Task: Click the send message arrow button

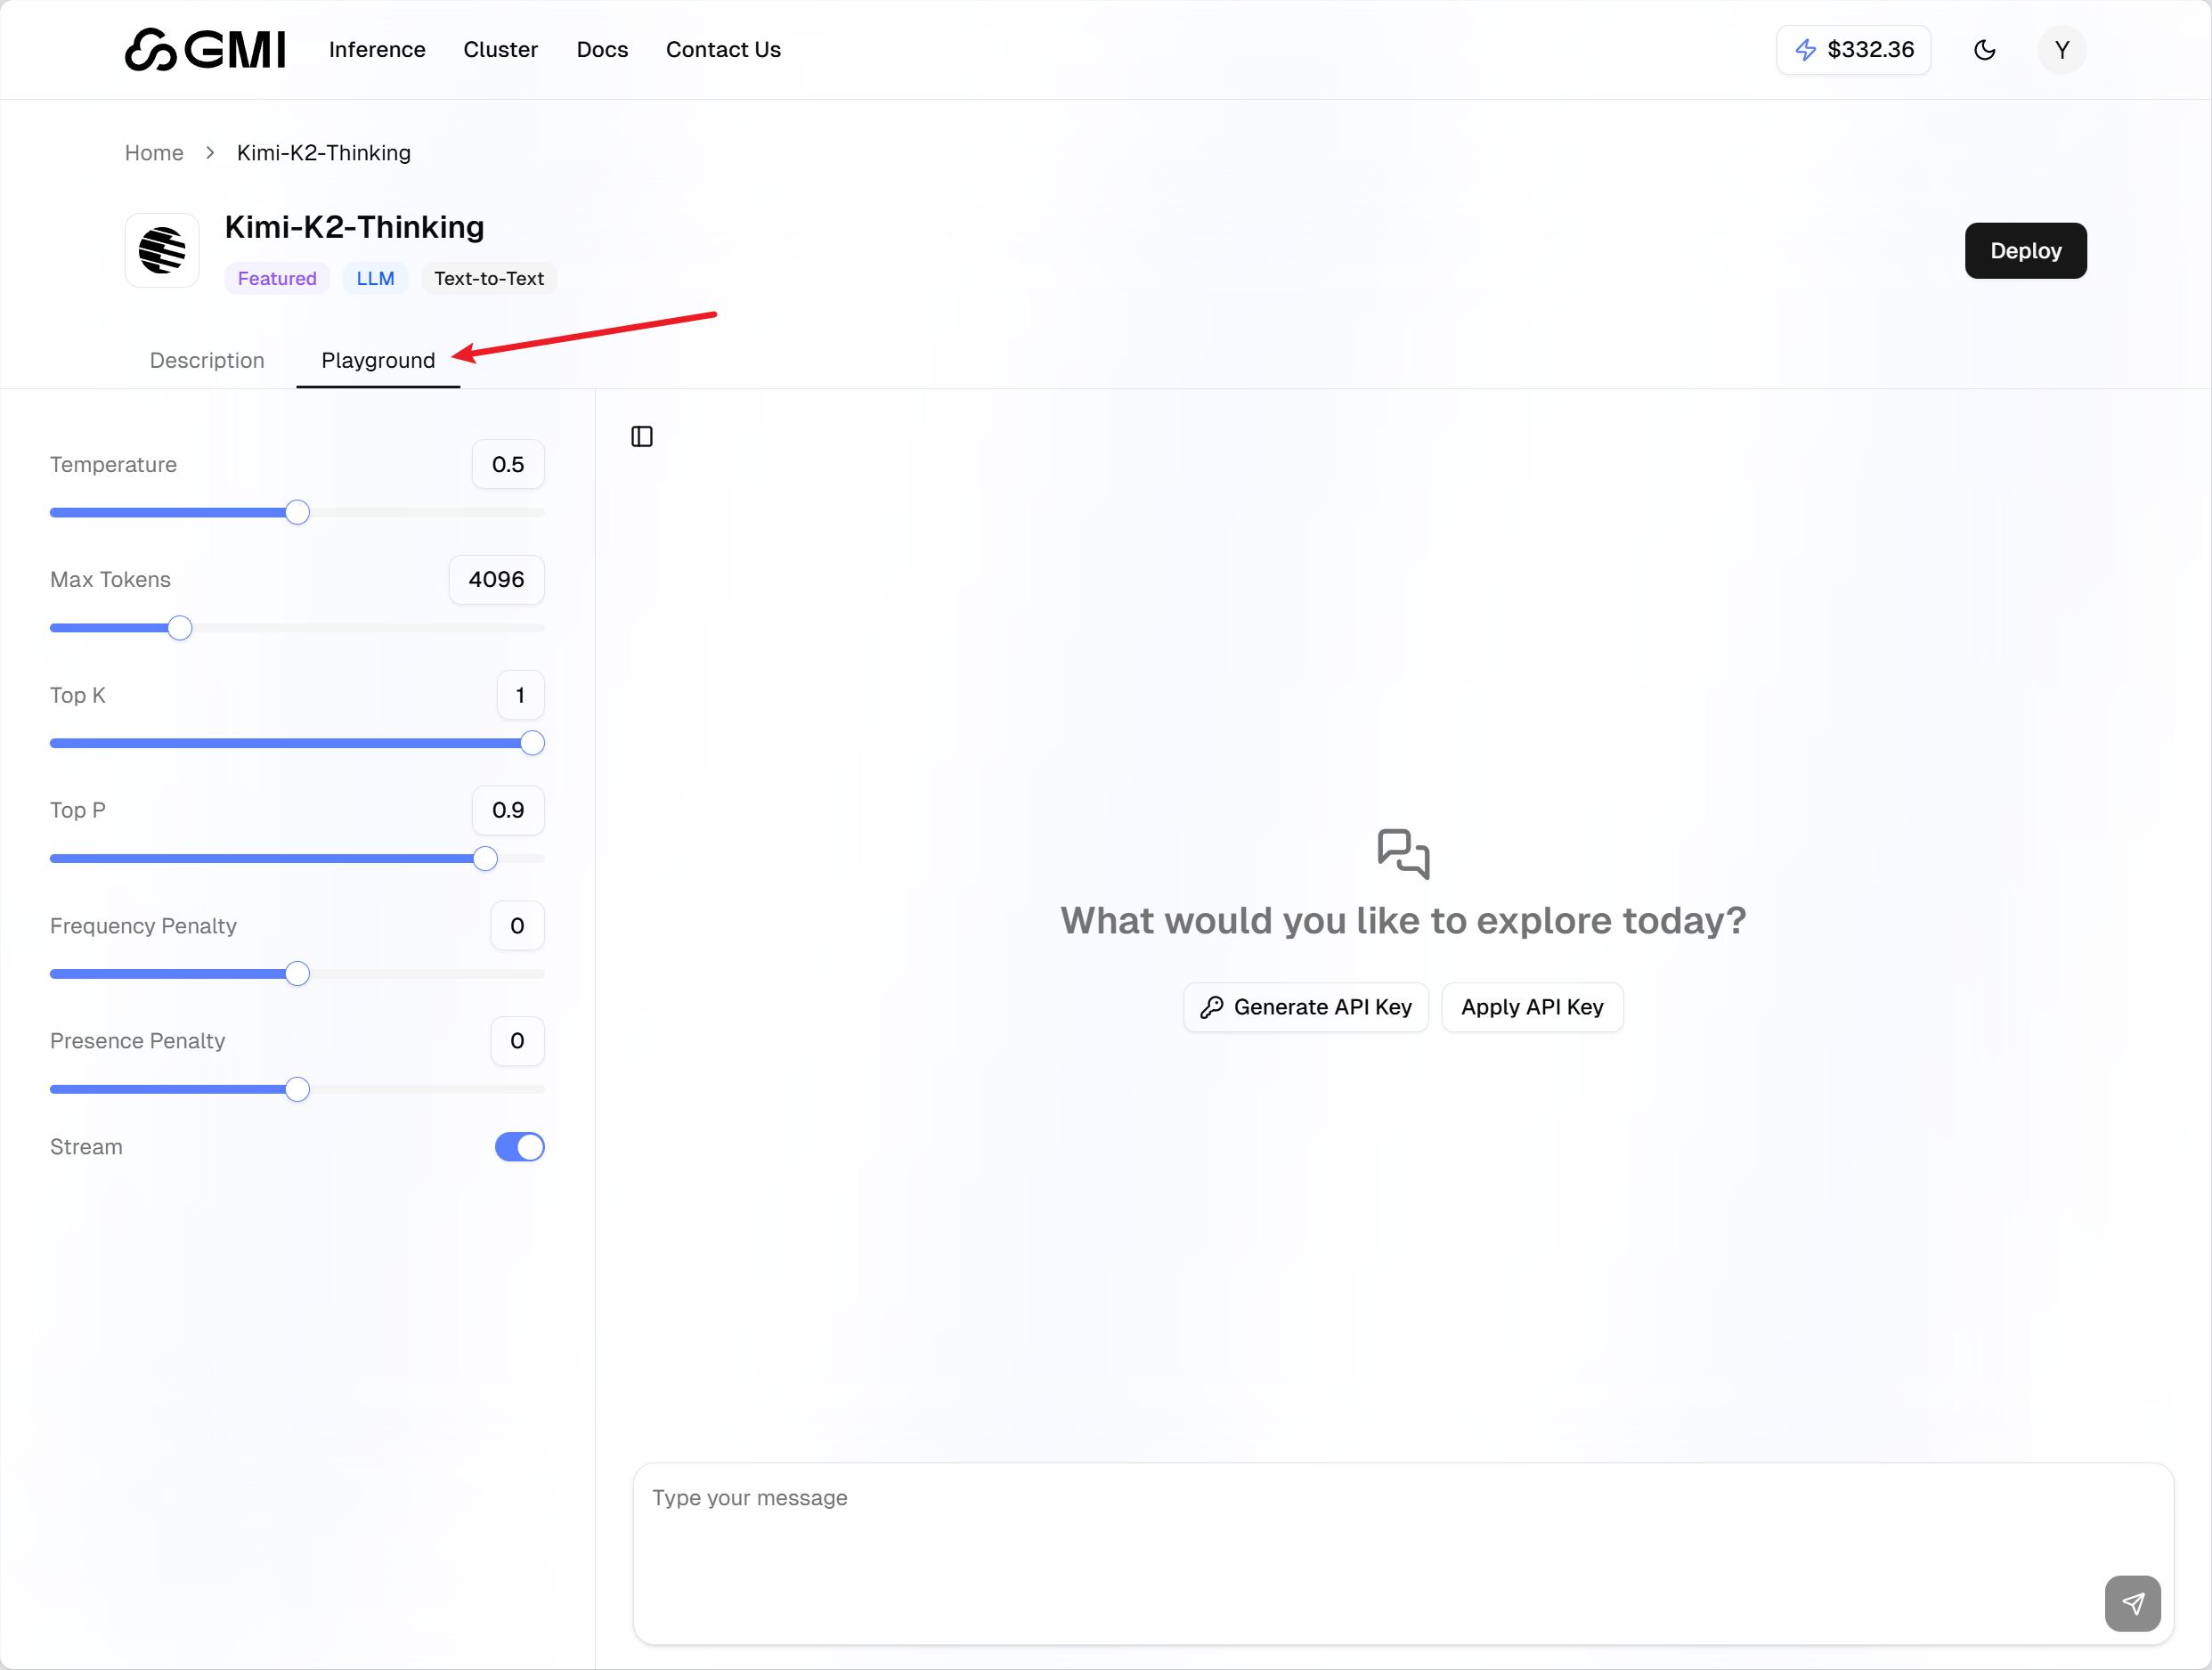Action: click(2132, 1603)
